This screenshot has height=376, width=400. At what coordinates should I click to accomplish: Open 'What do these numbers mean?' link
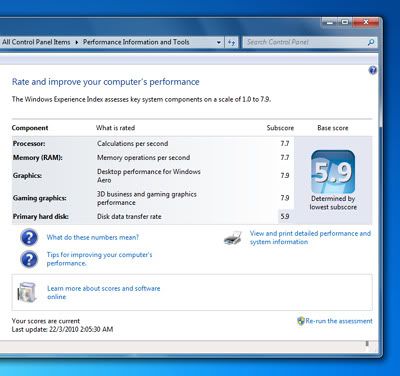pos(93,237)
